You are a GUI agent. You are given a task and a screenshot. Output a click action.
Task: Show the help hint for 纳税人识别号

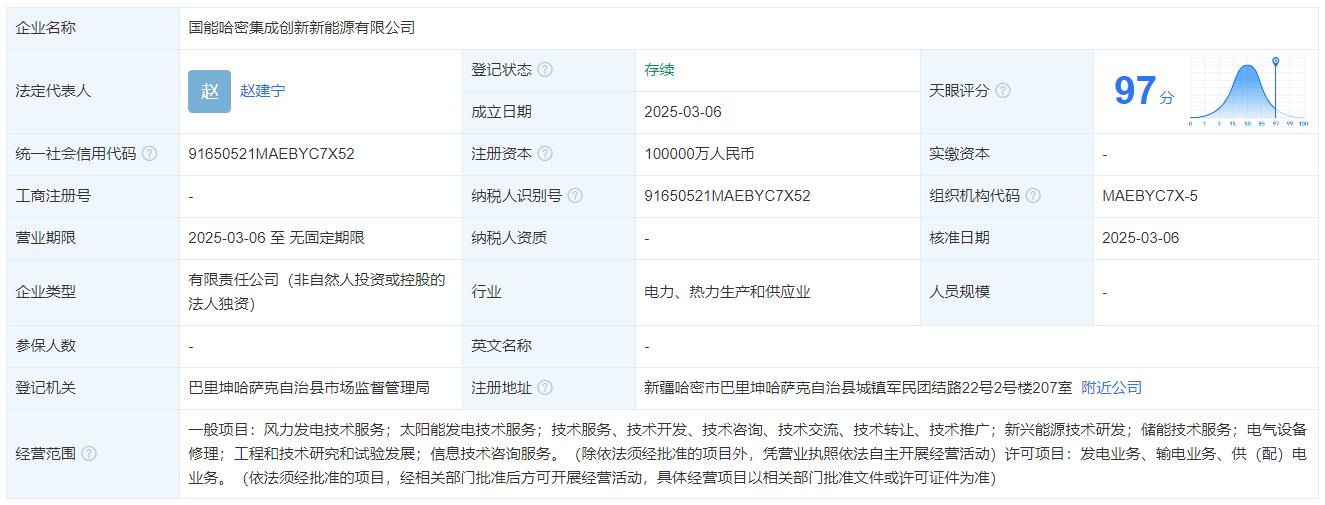point(575,196)
